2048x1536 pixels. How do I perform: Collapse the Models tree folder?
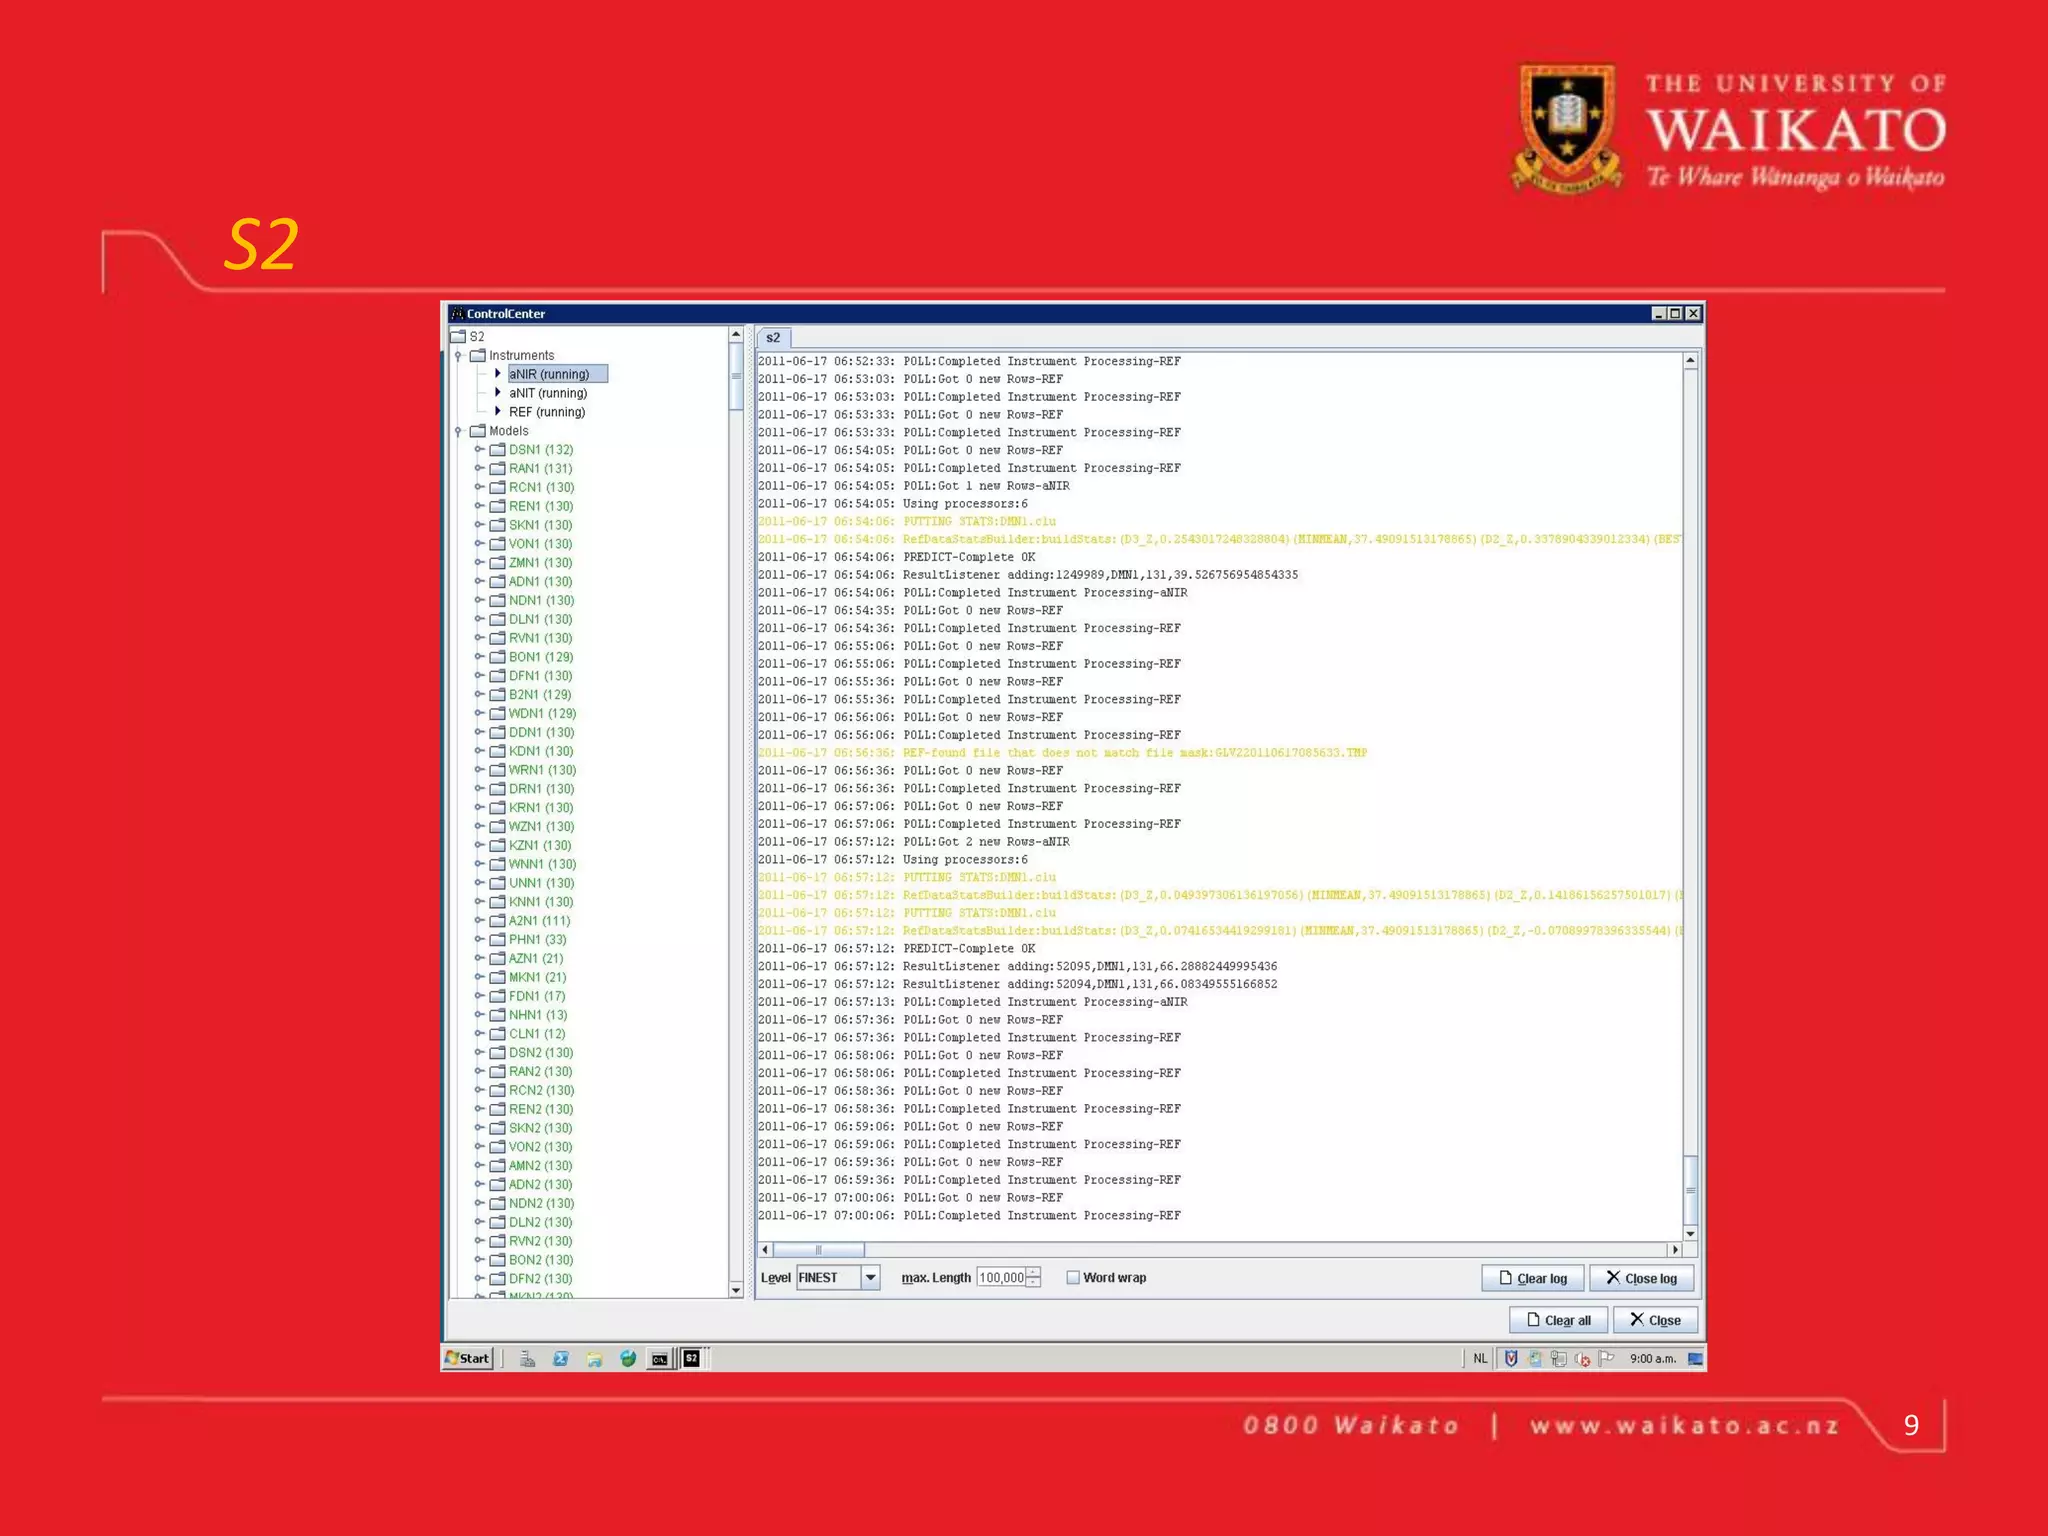458,431
